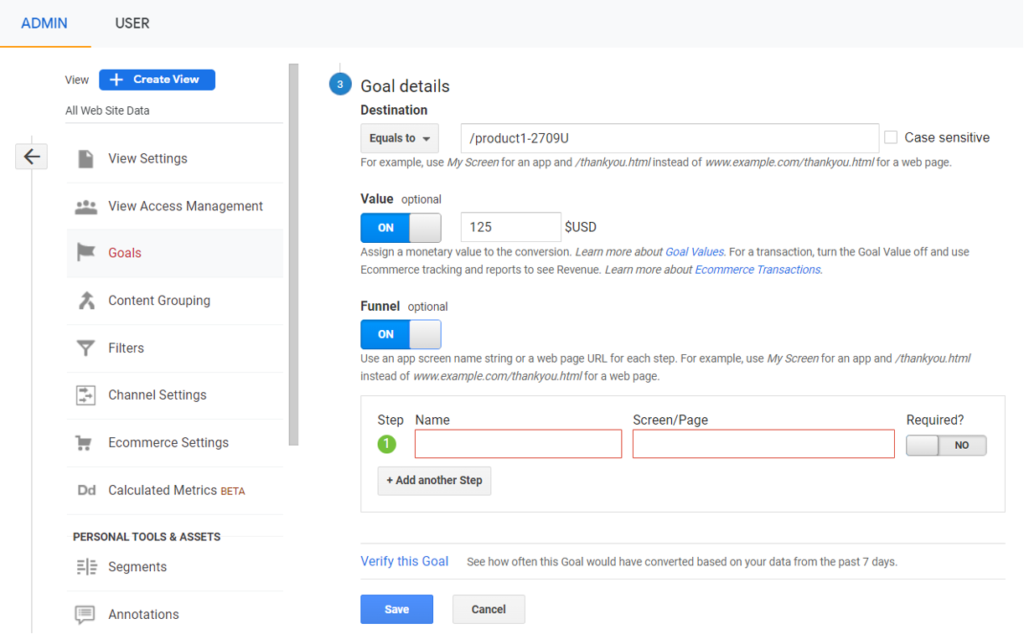Save the goal details
Screen dimensions: 1024x634
point(396,608)
